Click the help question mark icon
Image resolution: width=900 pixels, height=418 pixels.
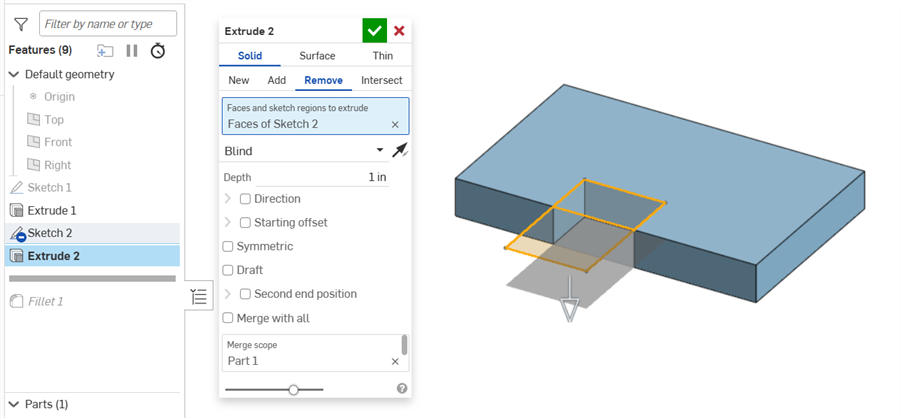click(x=402, y=388)
